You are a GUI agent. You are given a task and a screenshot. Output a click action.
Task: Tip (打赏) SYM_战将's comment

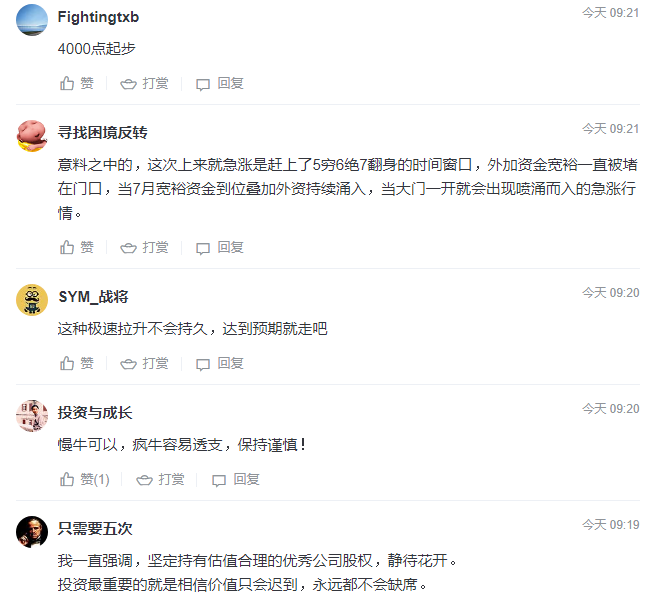144,363
